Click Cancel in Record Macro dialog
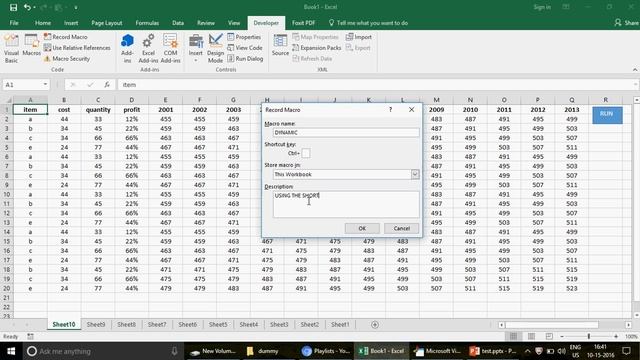 402,228
